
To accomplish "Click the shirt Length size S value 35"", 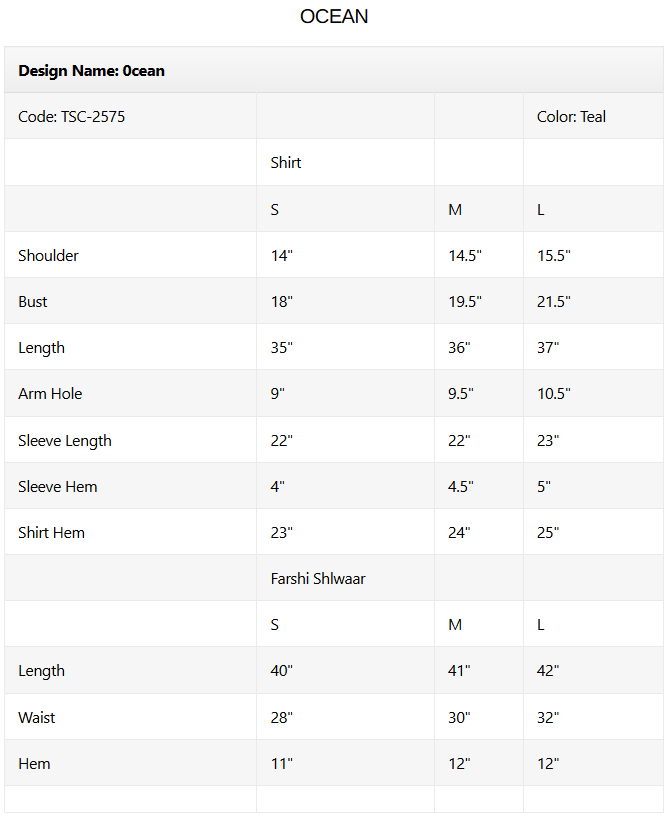I will (x=282, y=348).
